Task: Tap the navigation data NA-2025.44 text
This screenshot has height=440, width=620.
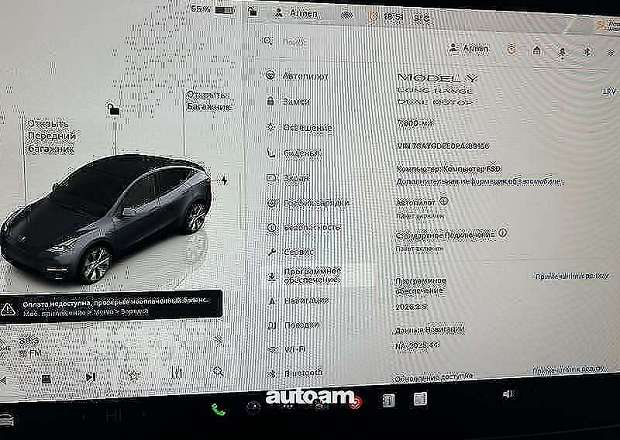Action: (417, 346)
